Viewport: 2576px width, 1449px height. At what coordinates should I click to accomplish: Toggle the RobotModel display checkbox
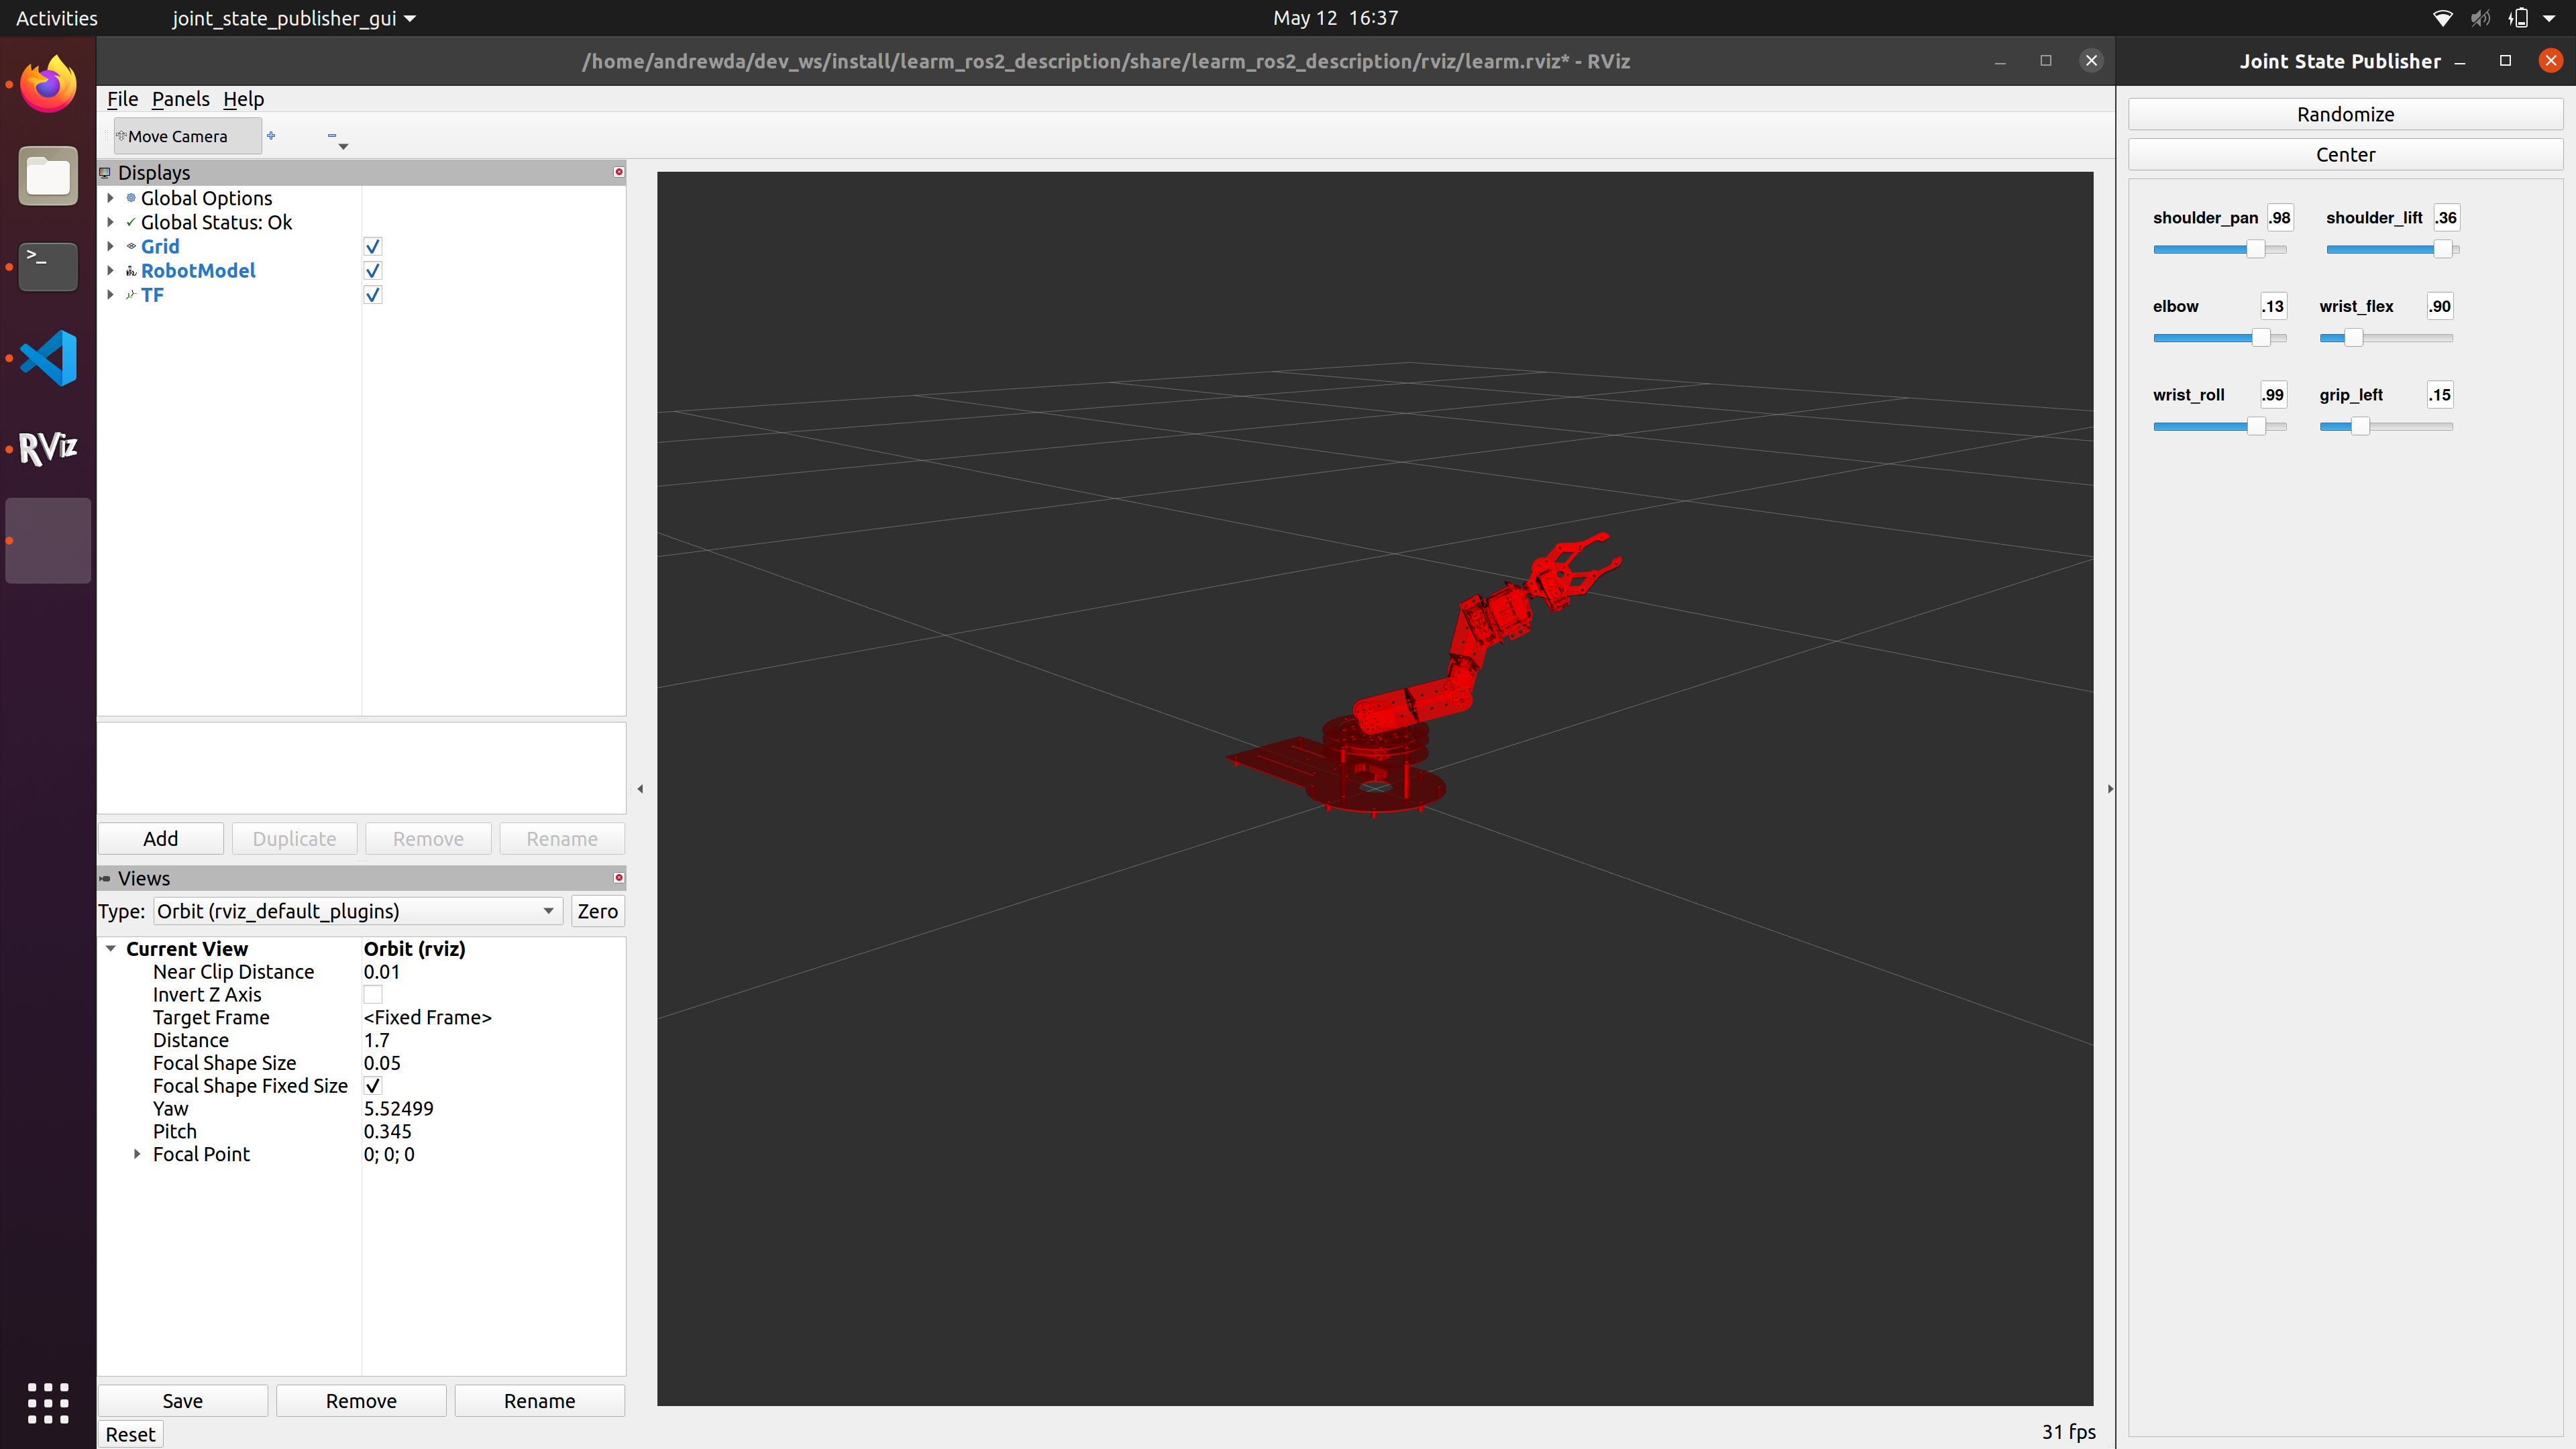tap(373, 271)
